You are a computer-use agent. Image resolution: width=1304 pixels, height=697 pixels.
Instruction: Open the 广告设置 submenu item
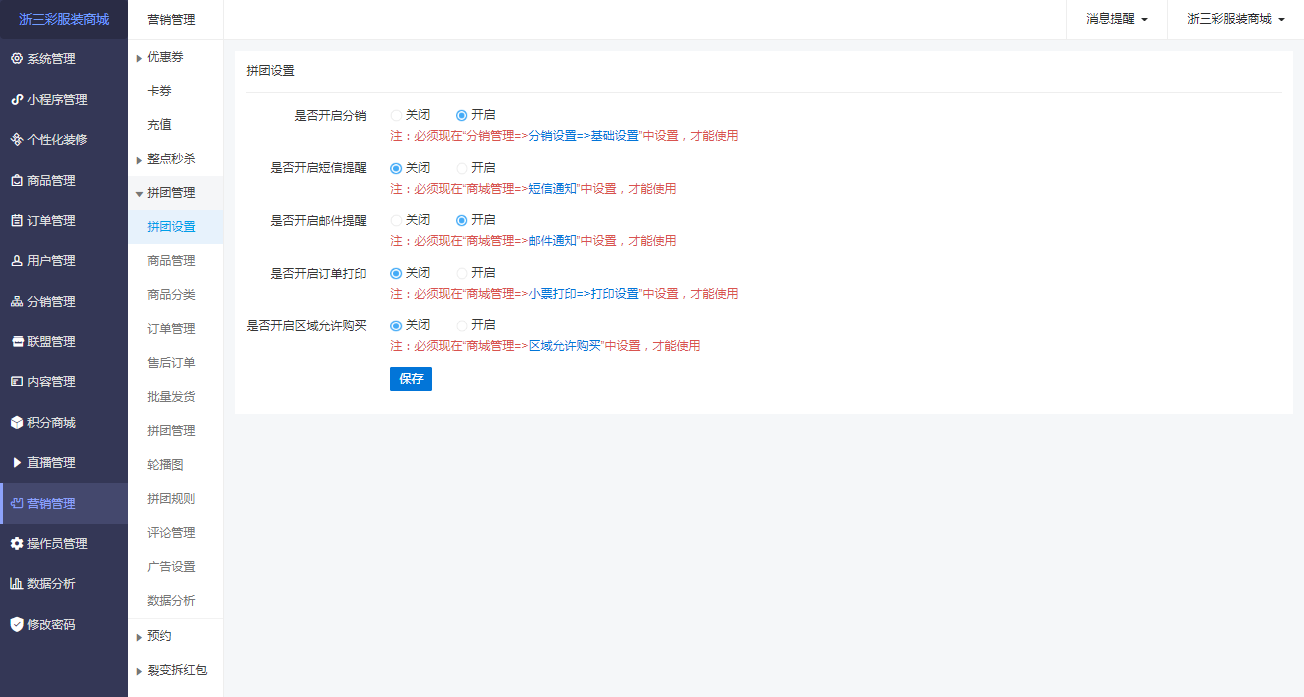click(x=175, y=567)
